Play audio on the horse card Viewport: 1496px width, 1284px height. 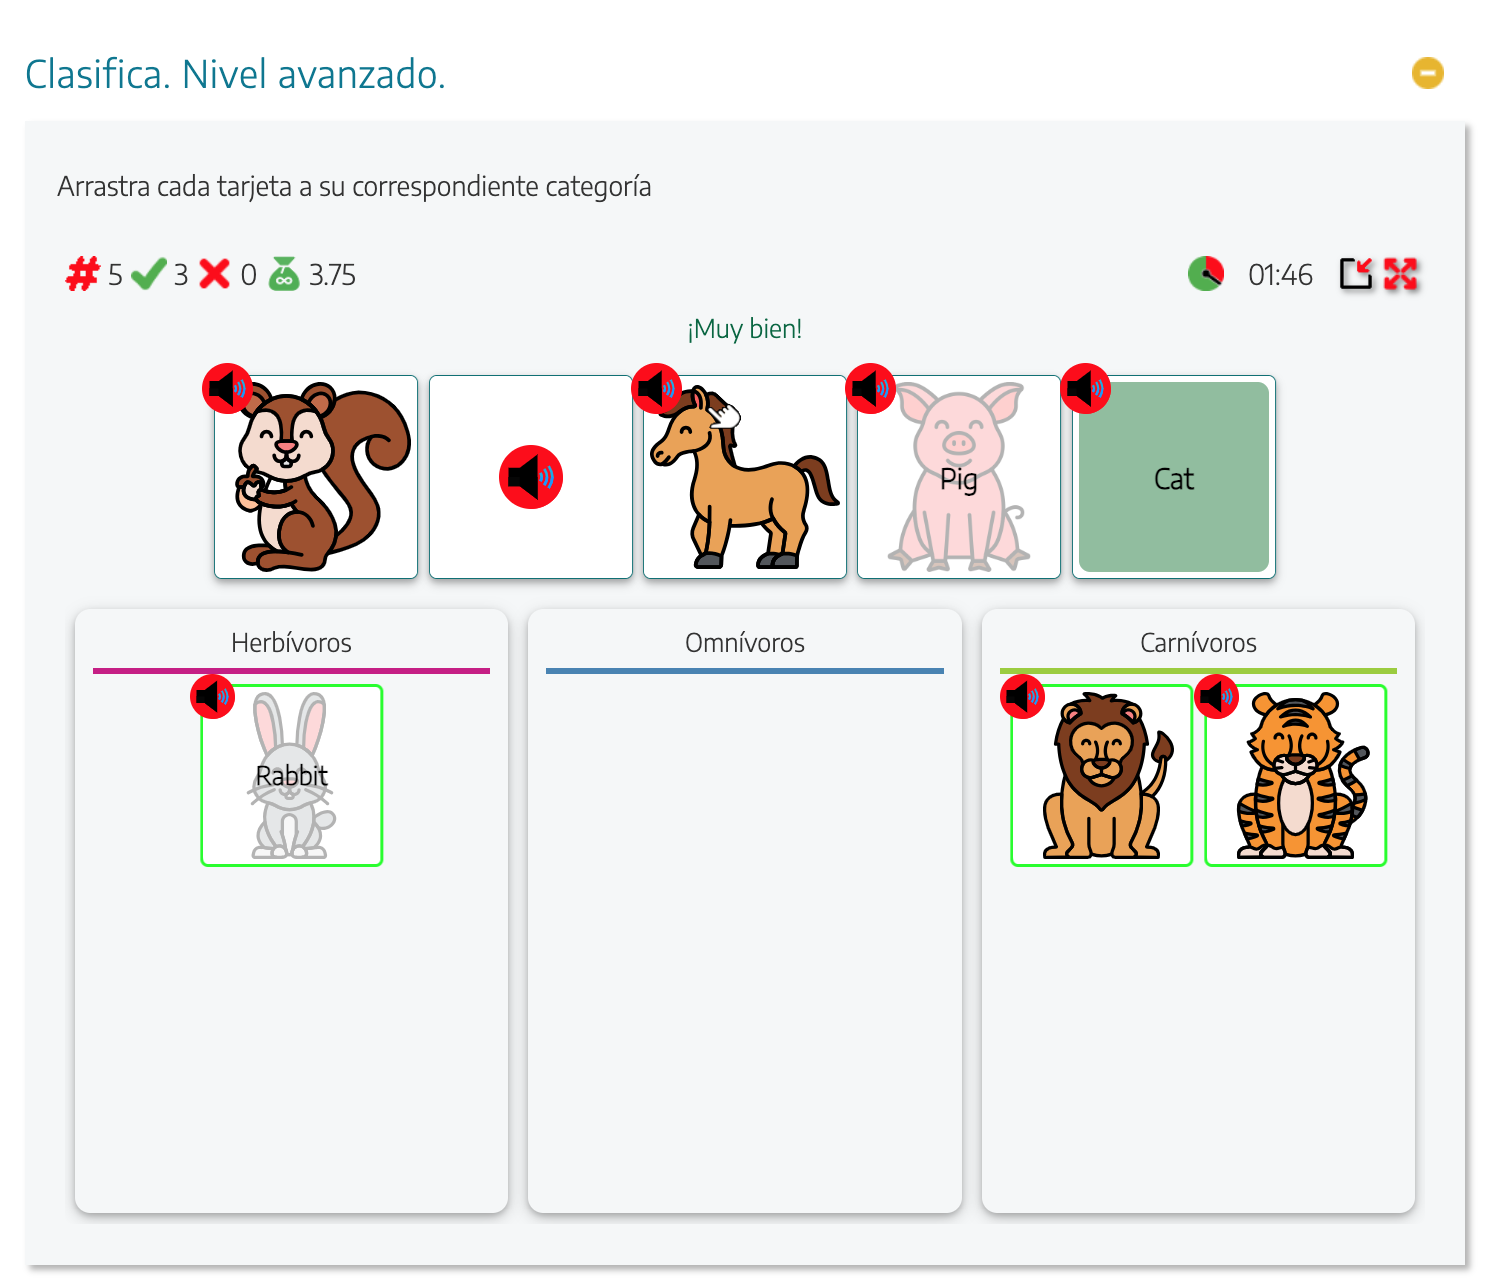656,389
